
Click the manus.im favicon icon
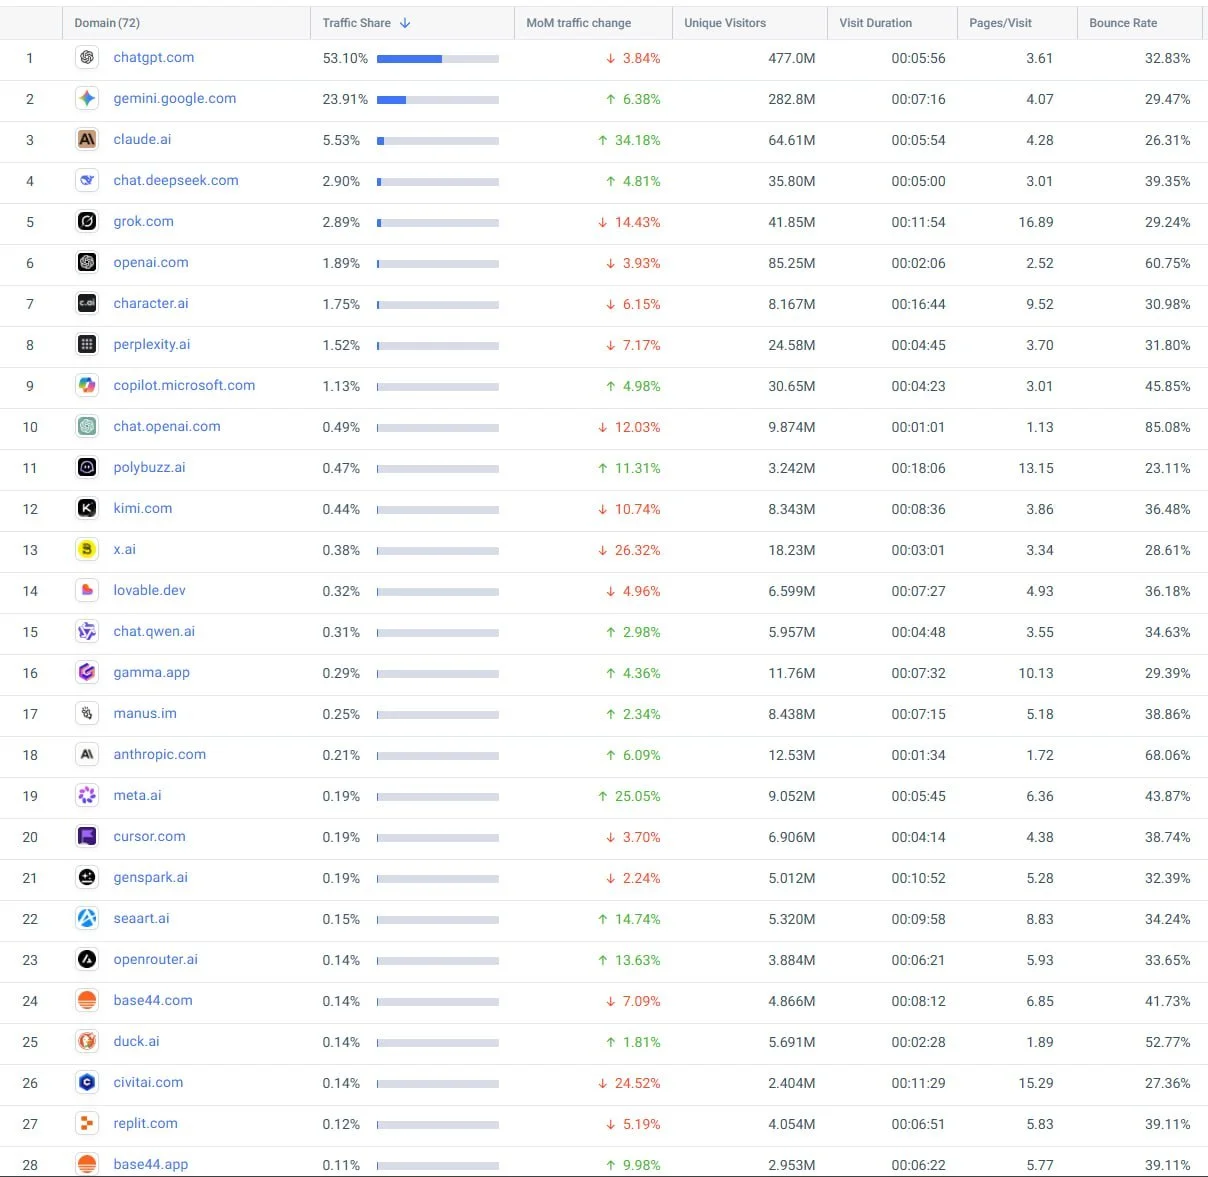(x=87, y=714)
